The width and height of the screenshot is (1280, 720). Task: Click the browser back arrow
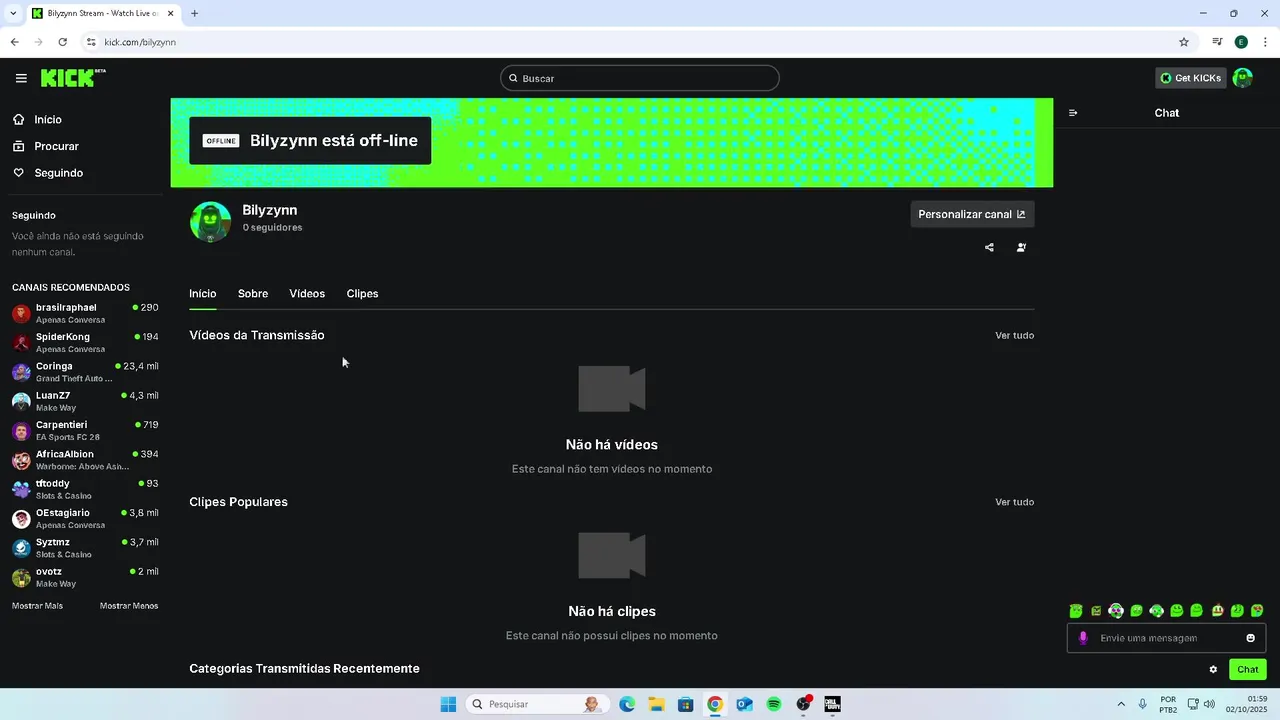14,42
